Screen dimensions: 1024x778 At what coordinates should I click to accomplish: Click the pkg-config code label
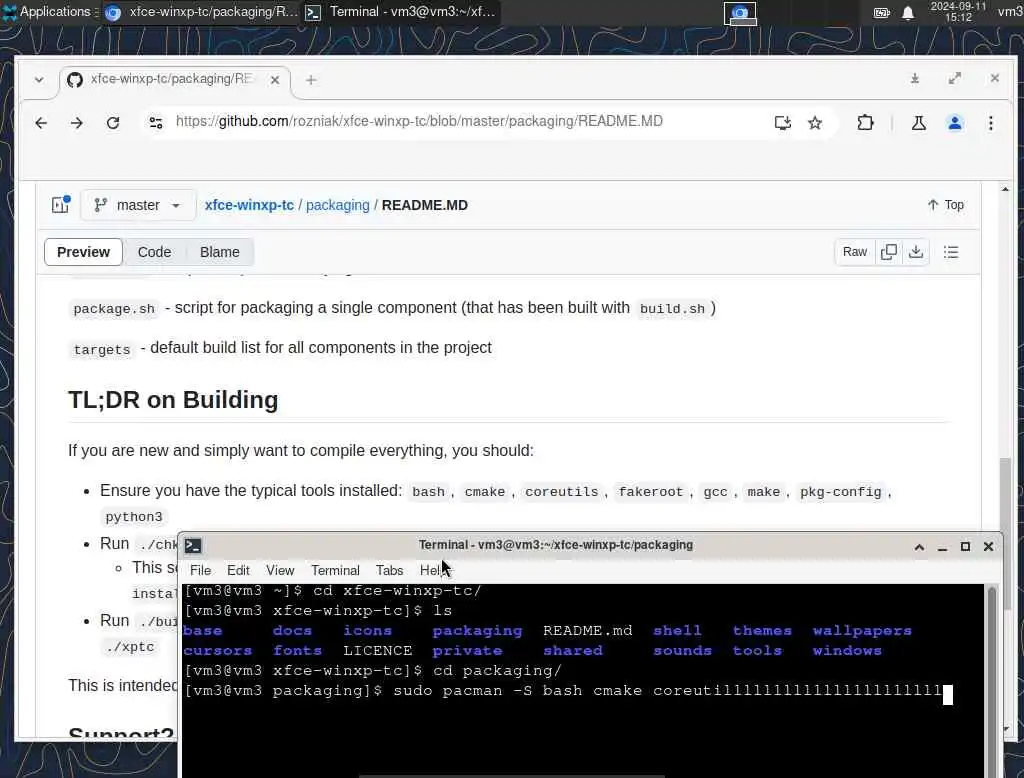840,492
